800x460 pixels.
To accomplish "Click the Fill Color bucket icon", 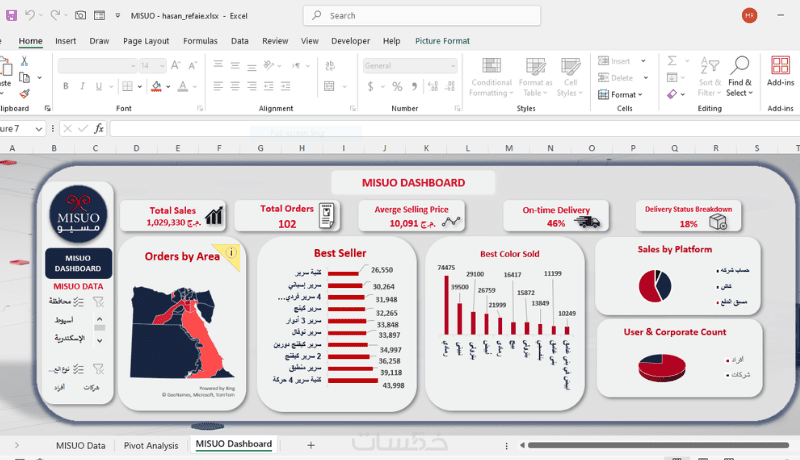I will coord(157,86).
